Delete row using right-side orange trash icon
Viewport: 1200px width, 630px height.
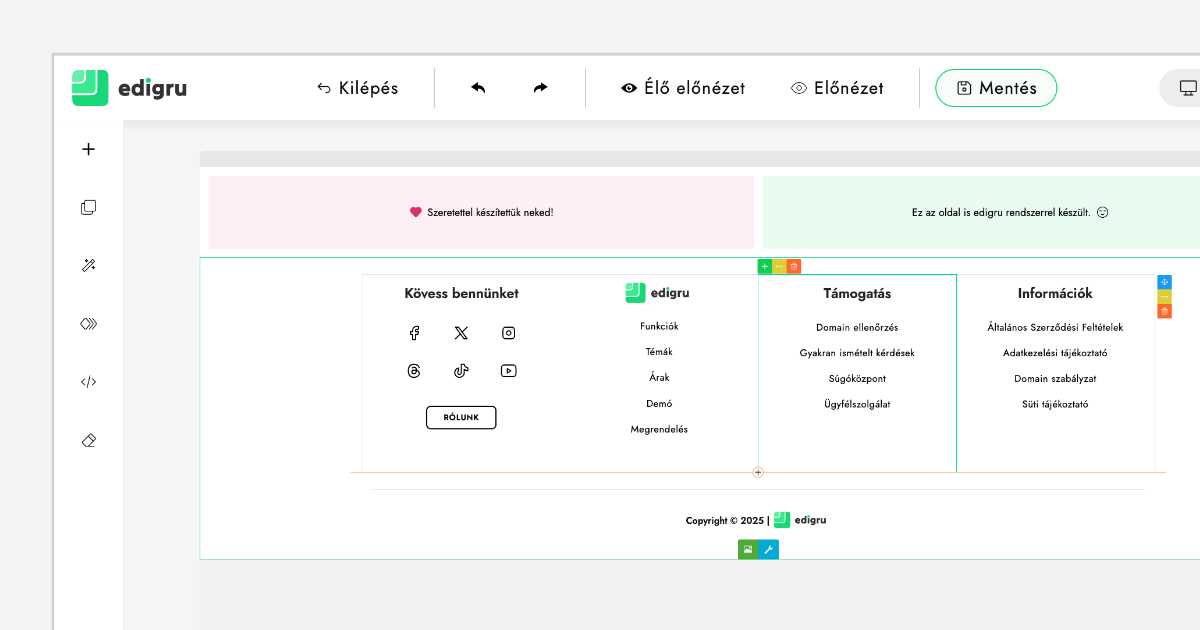click(x=1164, y=311)
